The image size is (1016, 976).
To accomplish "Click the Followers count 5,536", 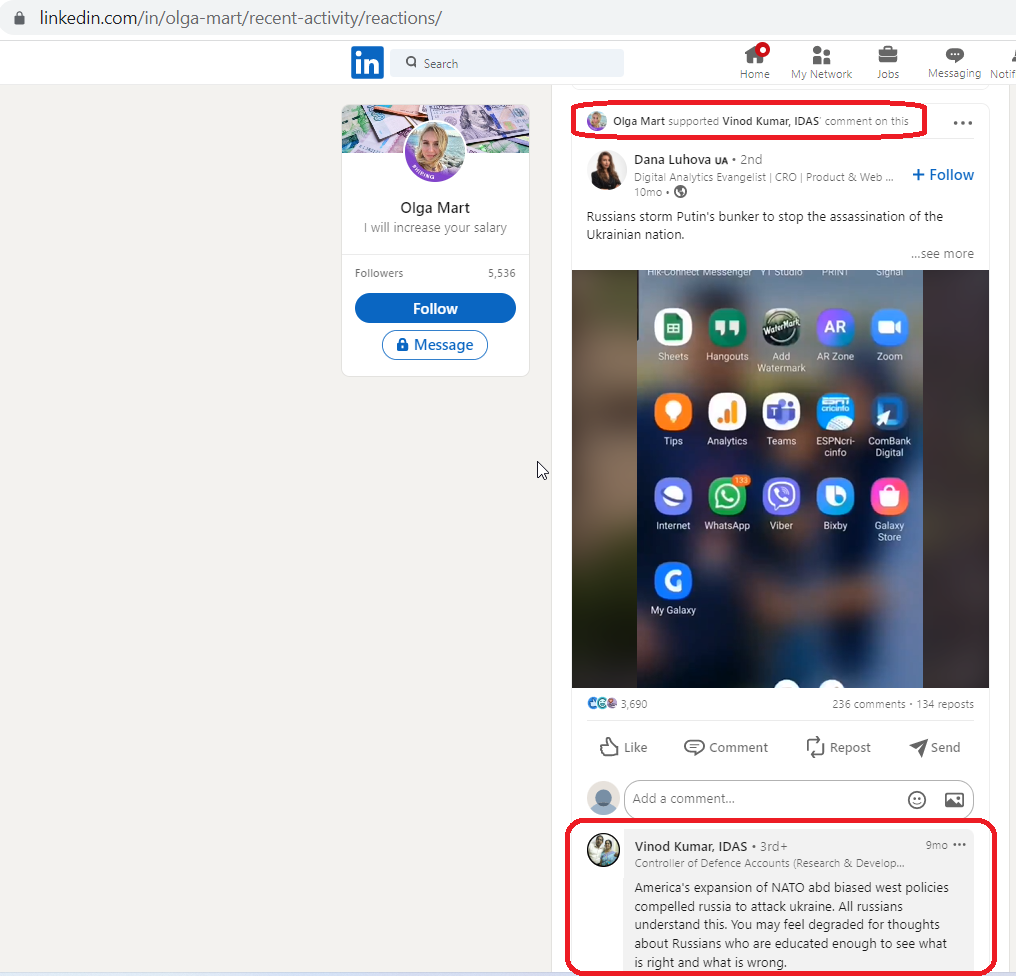I will tap(502, 273).
